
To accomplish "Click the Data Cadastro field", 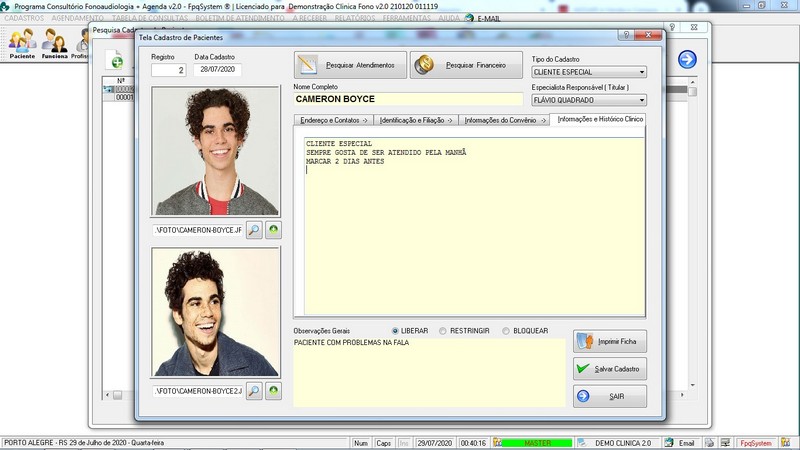I will click(x=217, y=69).
